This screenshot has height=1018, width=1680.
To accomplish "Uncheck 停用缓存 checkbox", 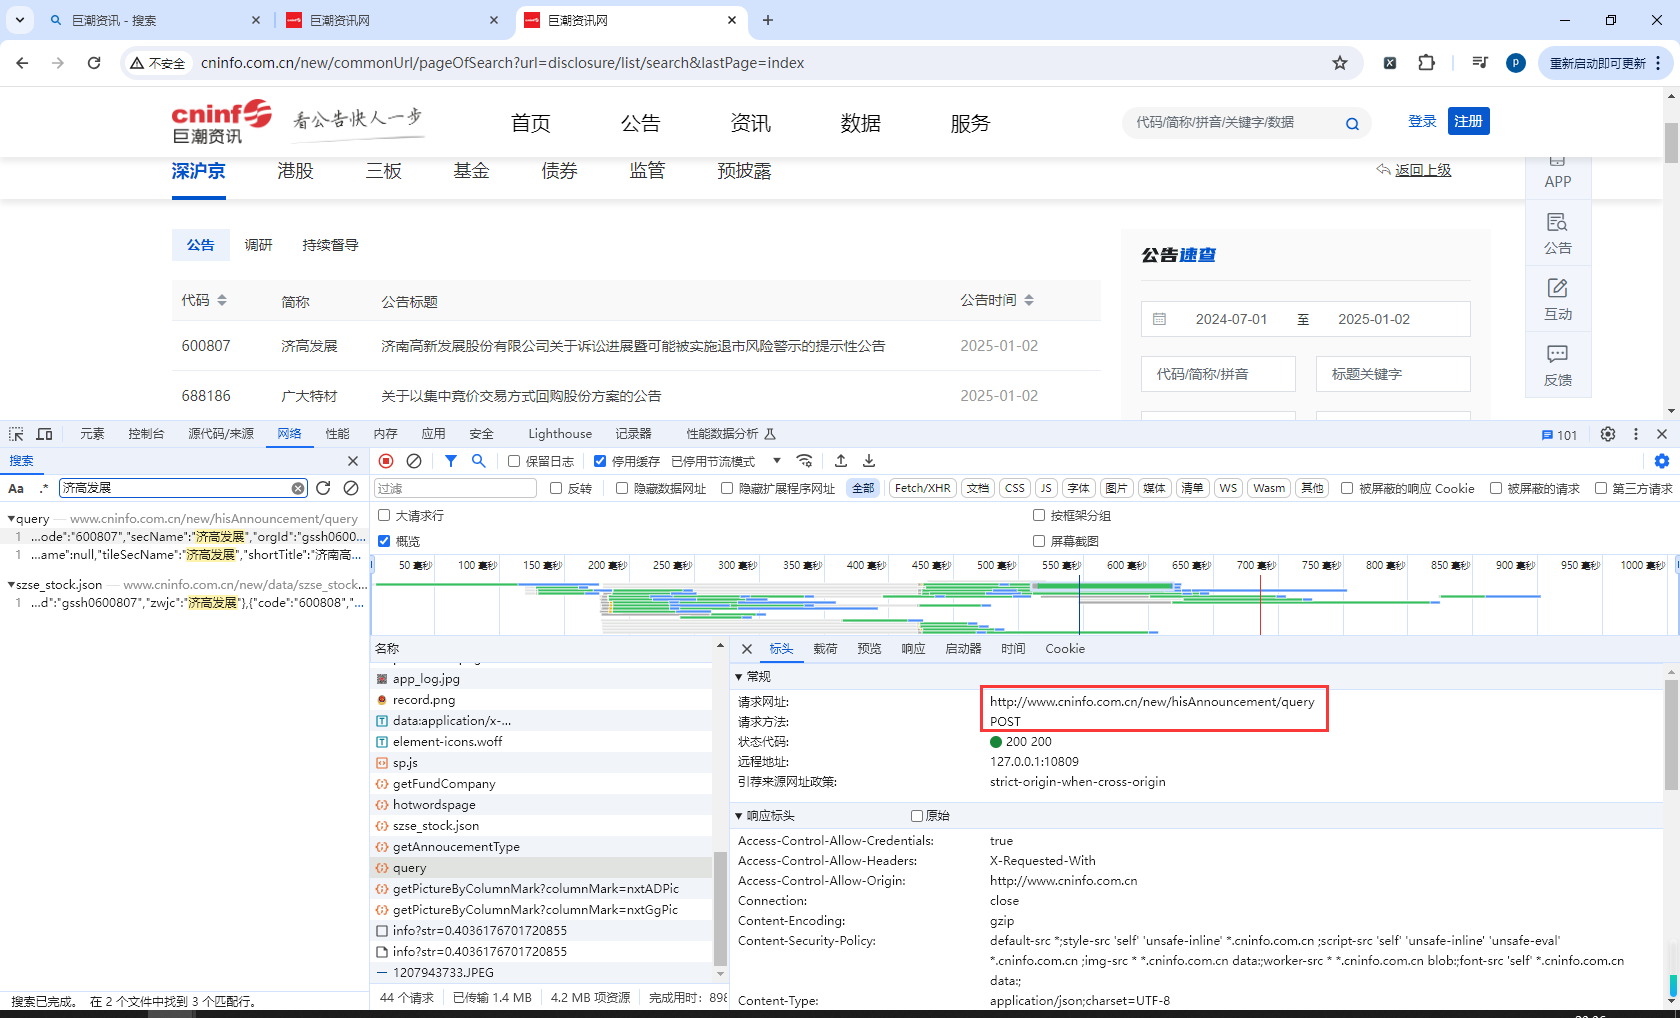I will [x=600, y=461].
